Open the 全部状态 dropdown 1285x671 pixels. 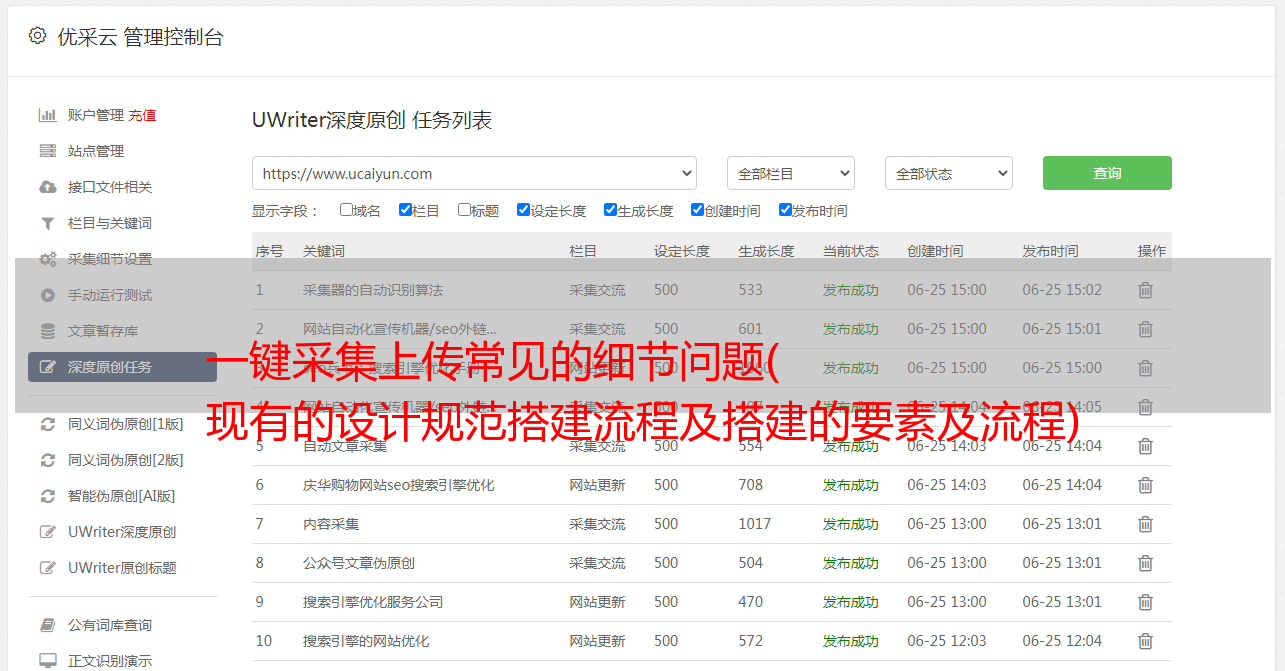[x=949, y=173]
